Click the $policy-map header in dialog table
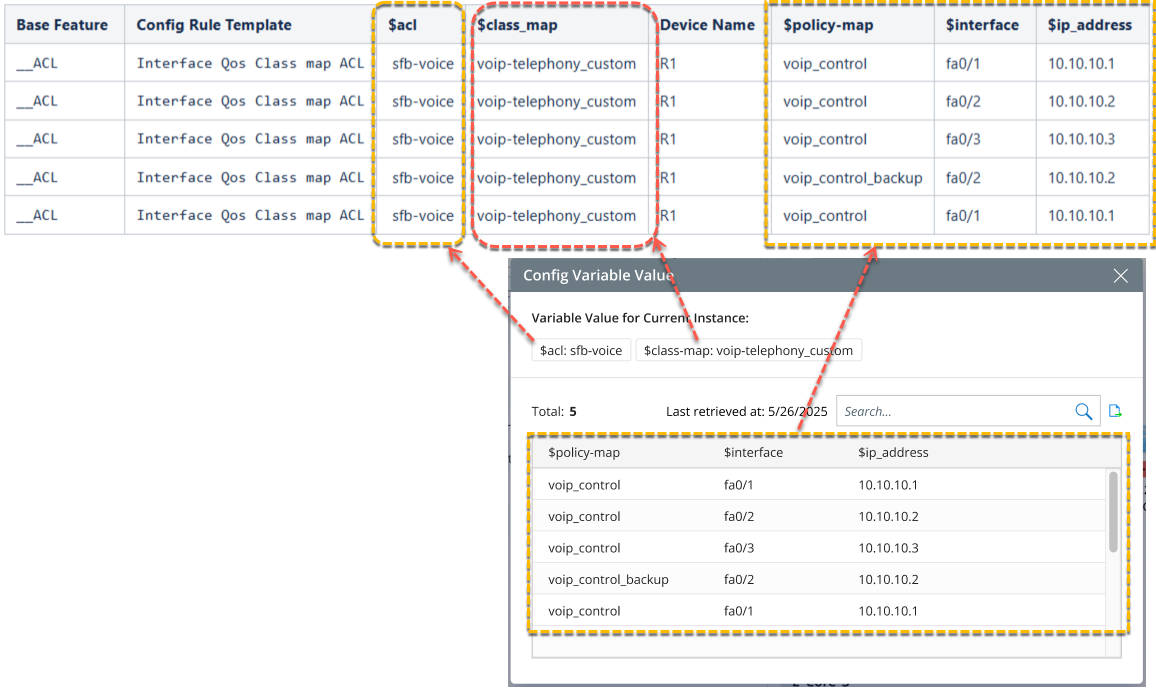Viewport: 1156px width, 690px height. [x=584, y=453]
